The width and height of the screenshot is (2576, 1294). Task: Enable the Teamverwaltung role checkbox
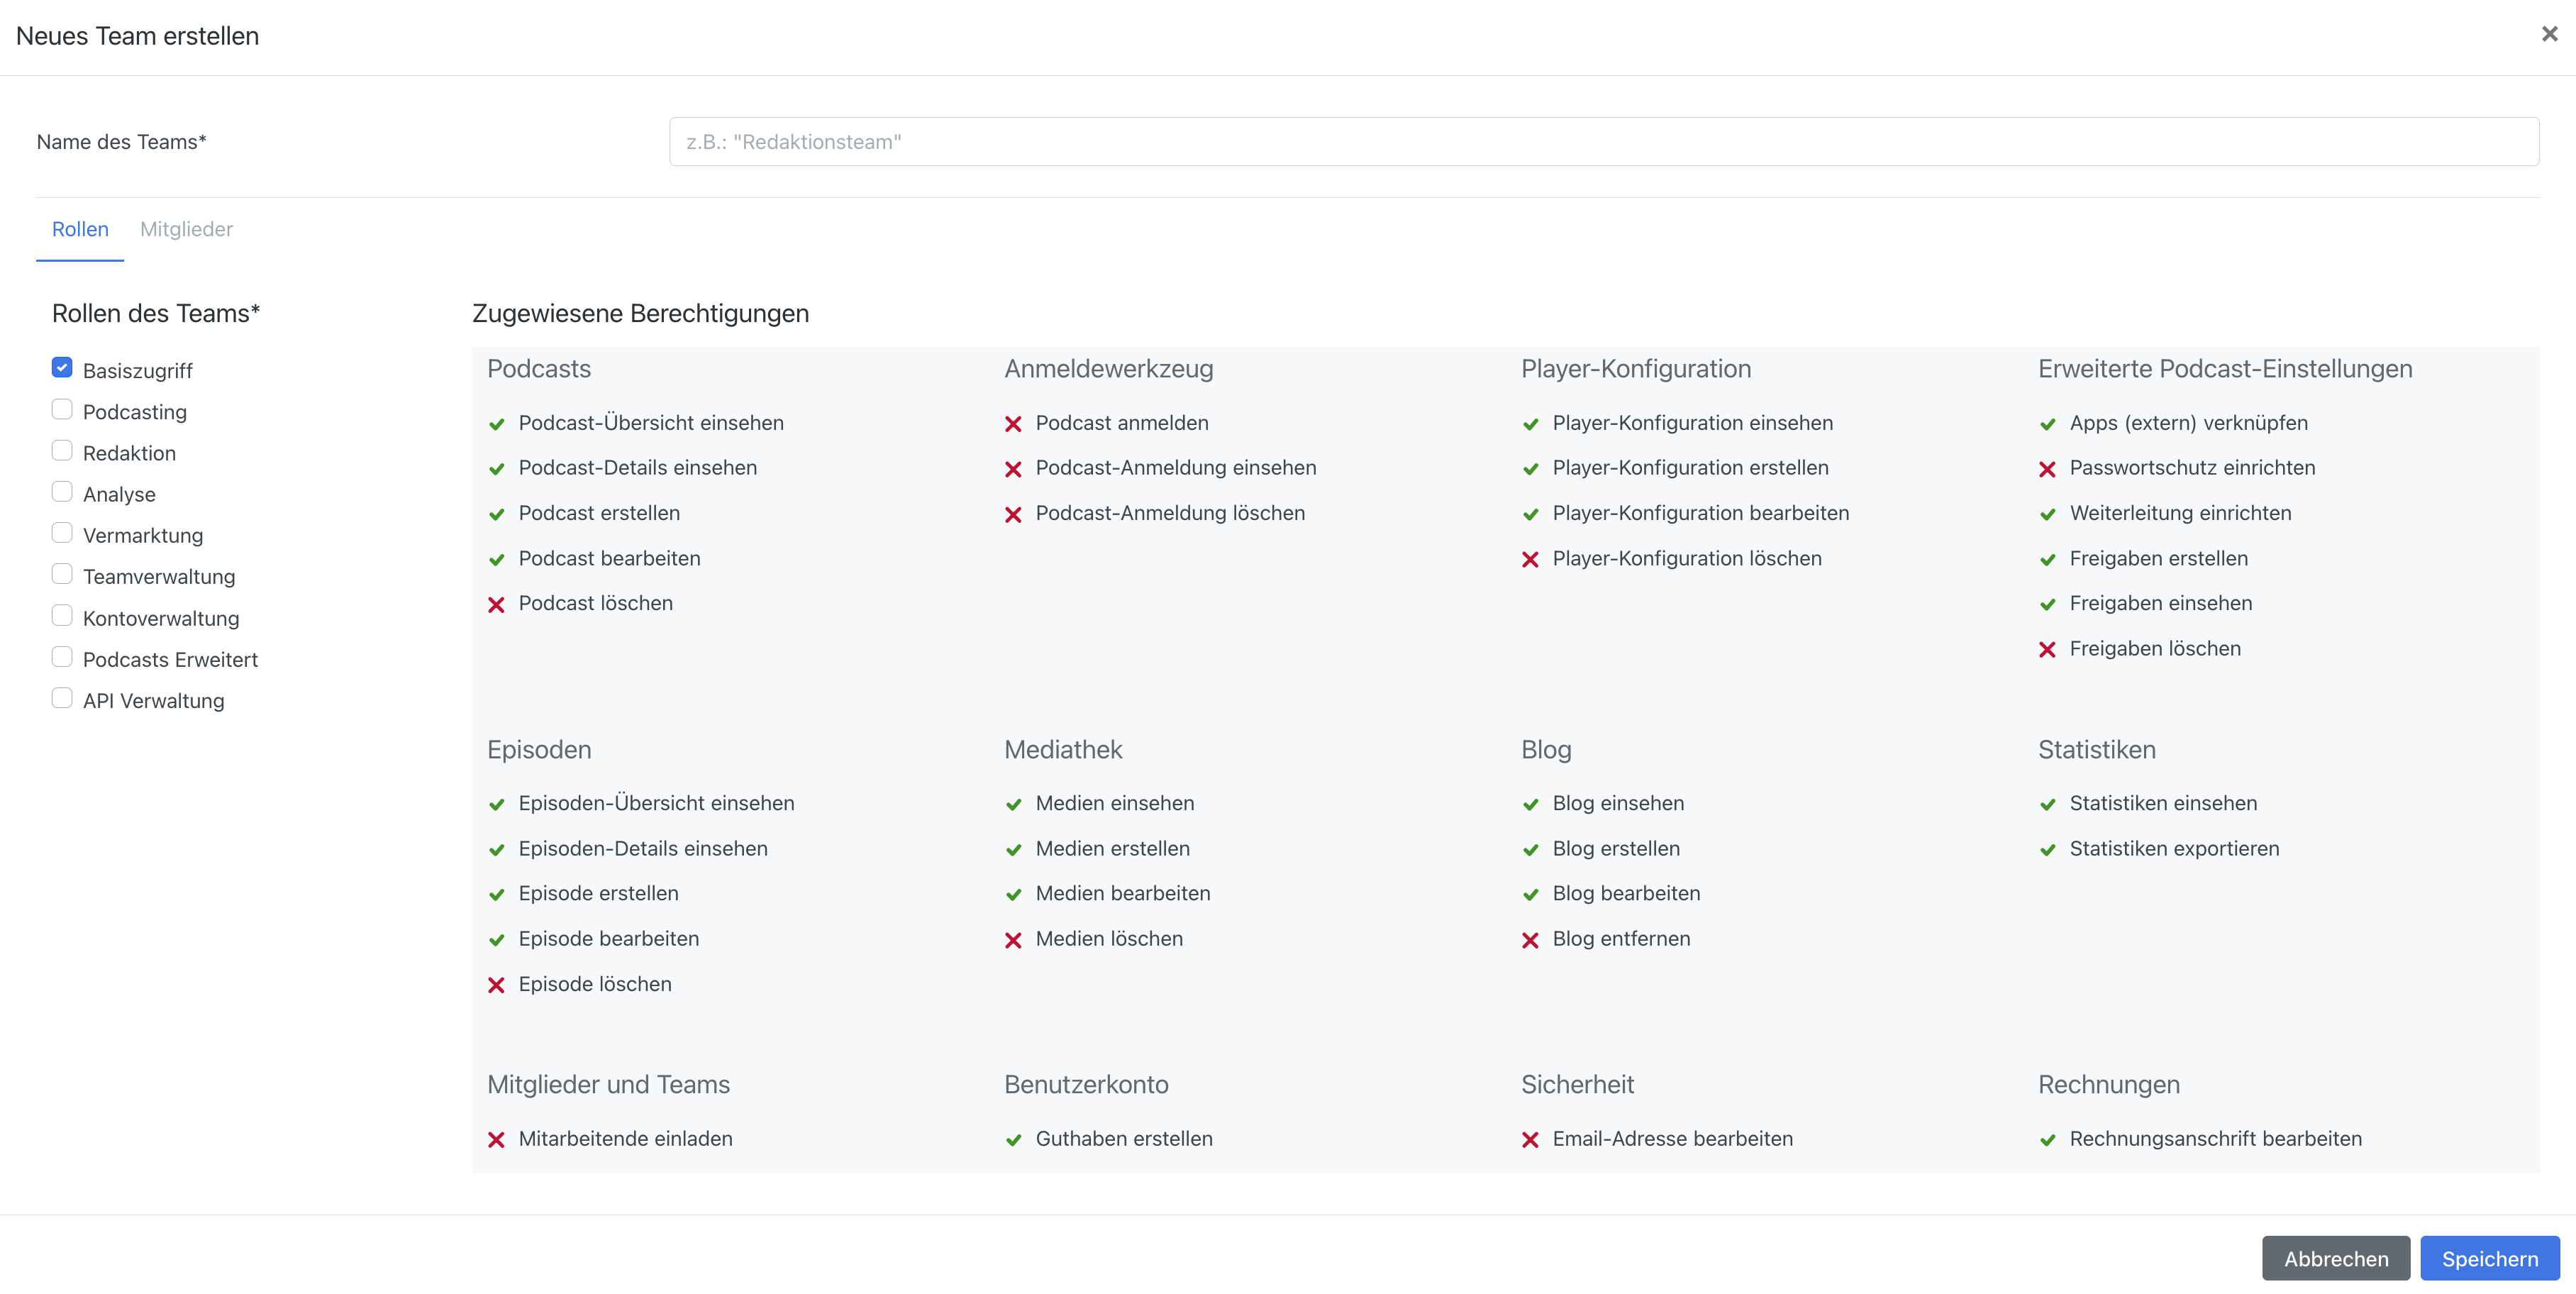[62, 574]
